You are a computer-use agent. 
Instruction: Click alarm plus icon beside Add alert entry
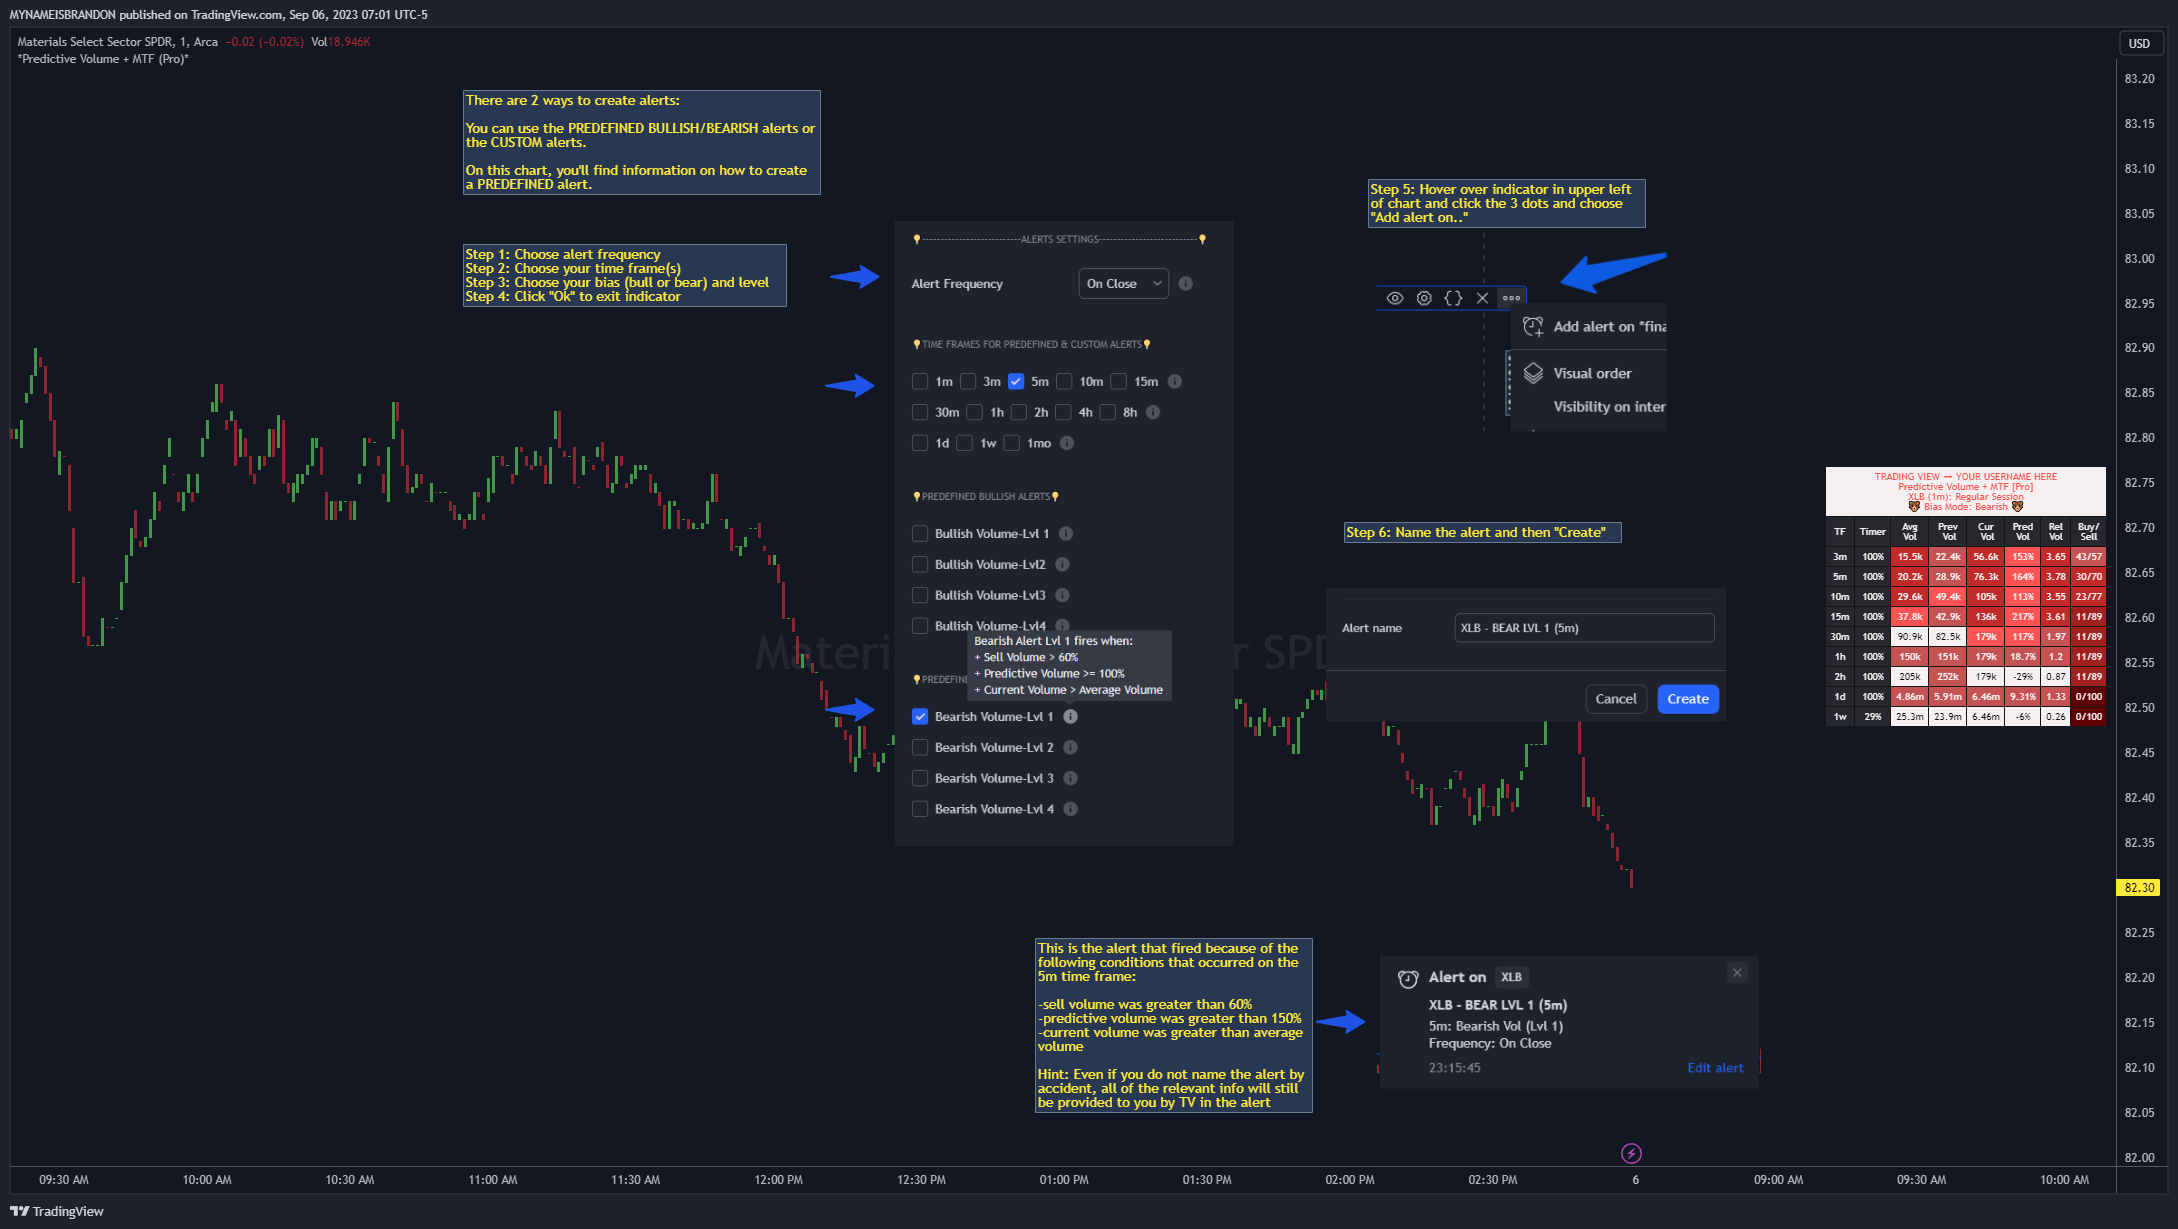[1532, 327]
